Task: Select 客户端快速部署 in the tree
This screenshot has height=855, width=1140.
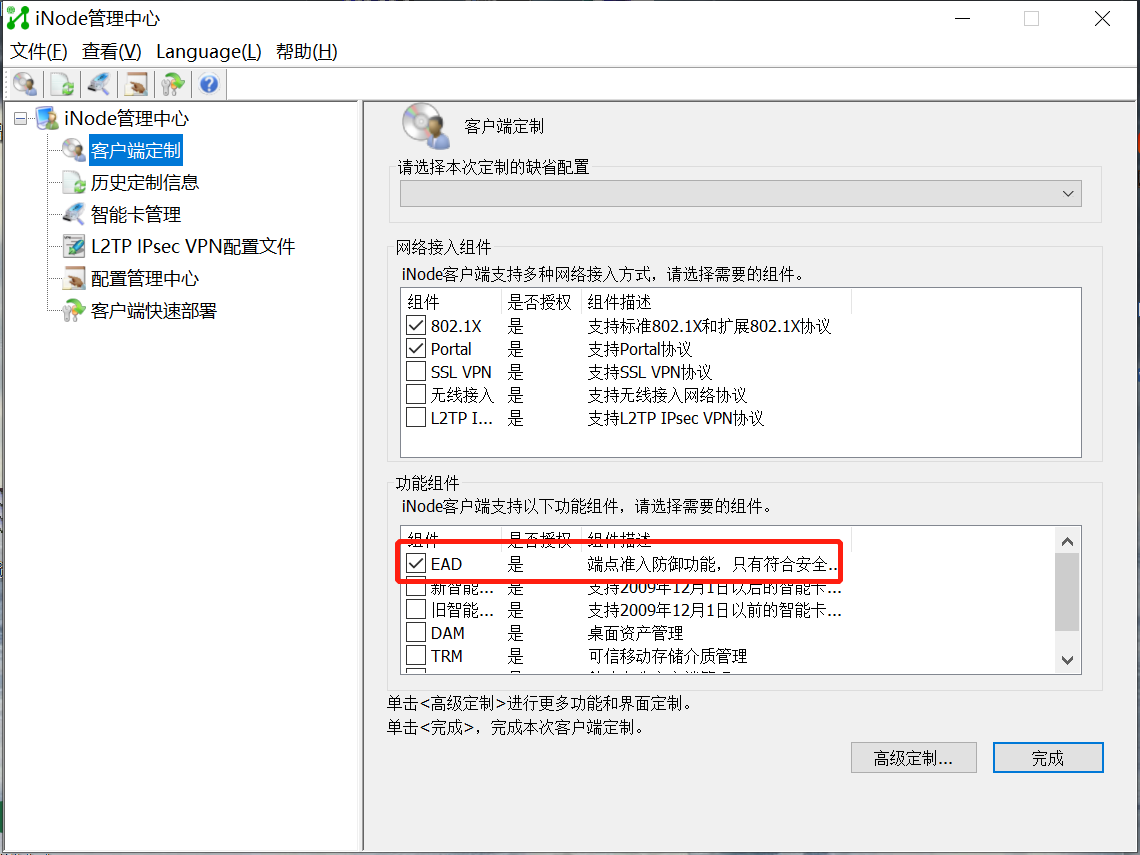Action: [153, 310]
